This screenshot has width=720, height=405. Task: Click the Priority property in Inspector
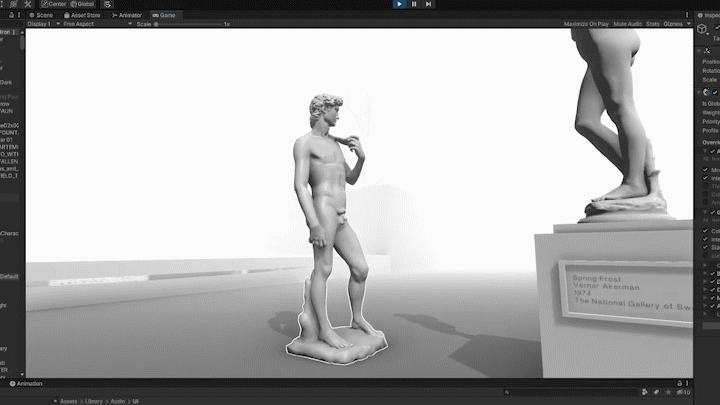tap(711, 122)
